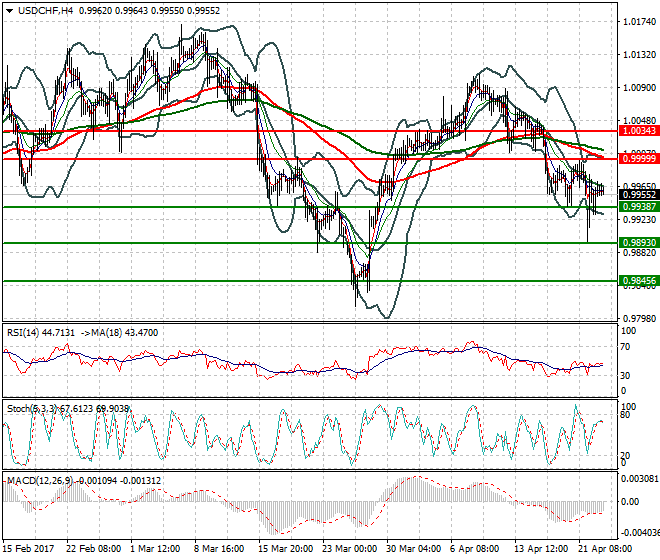Select the red 1.00343 price level label

click(639, 131)
